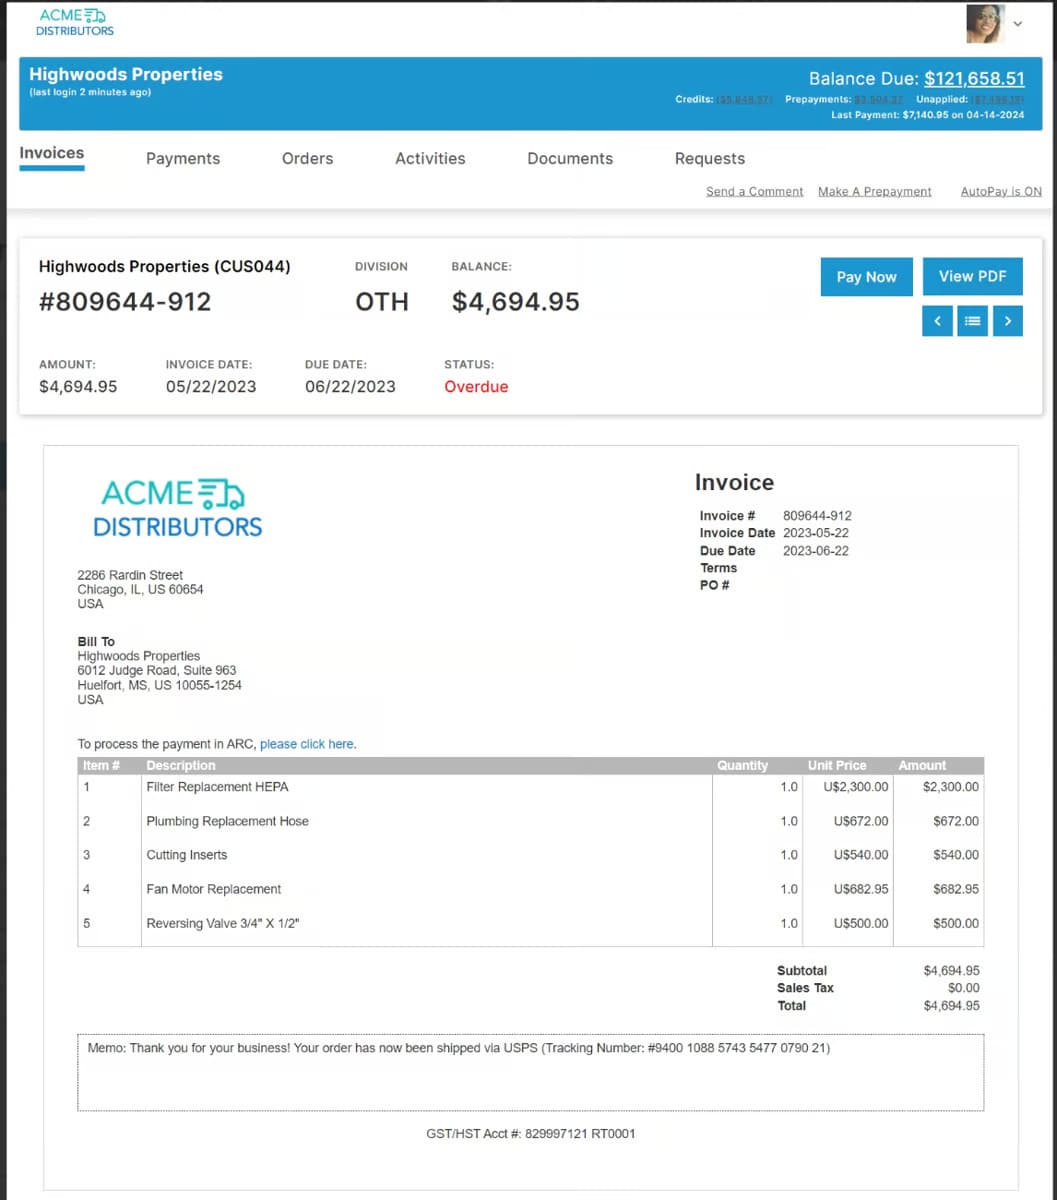The image size is (1057, 1200).
Task: Click the $672.00 amount cell
Action: 956,821
